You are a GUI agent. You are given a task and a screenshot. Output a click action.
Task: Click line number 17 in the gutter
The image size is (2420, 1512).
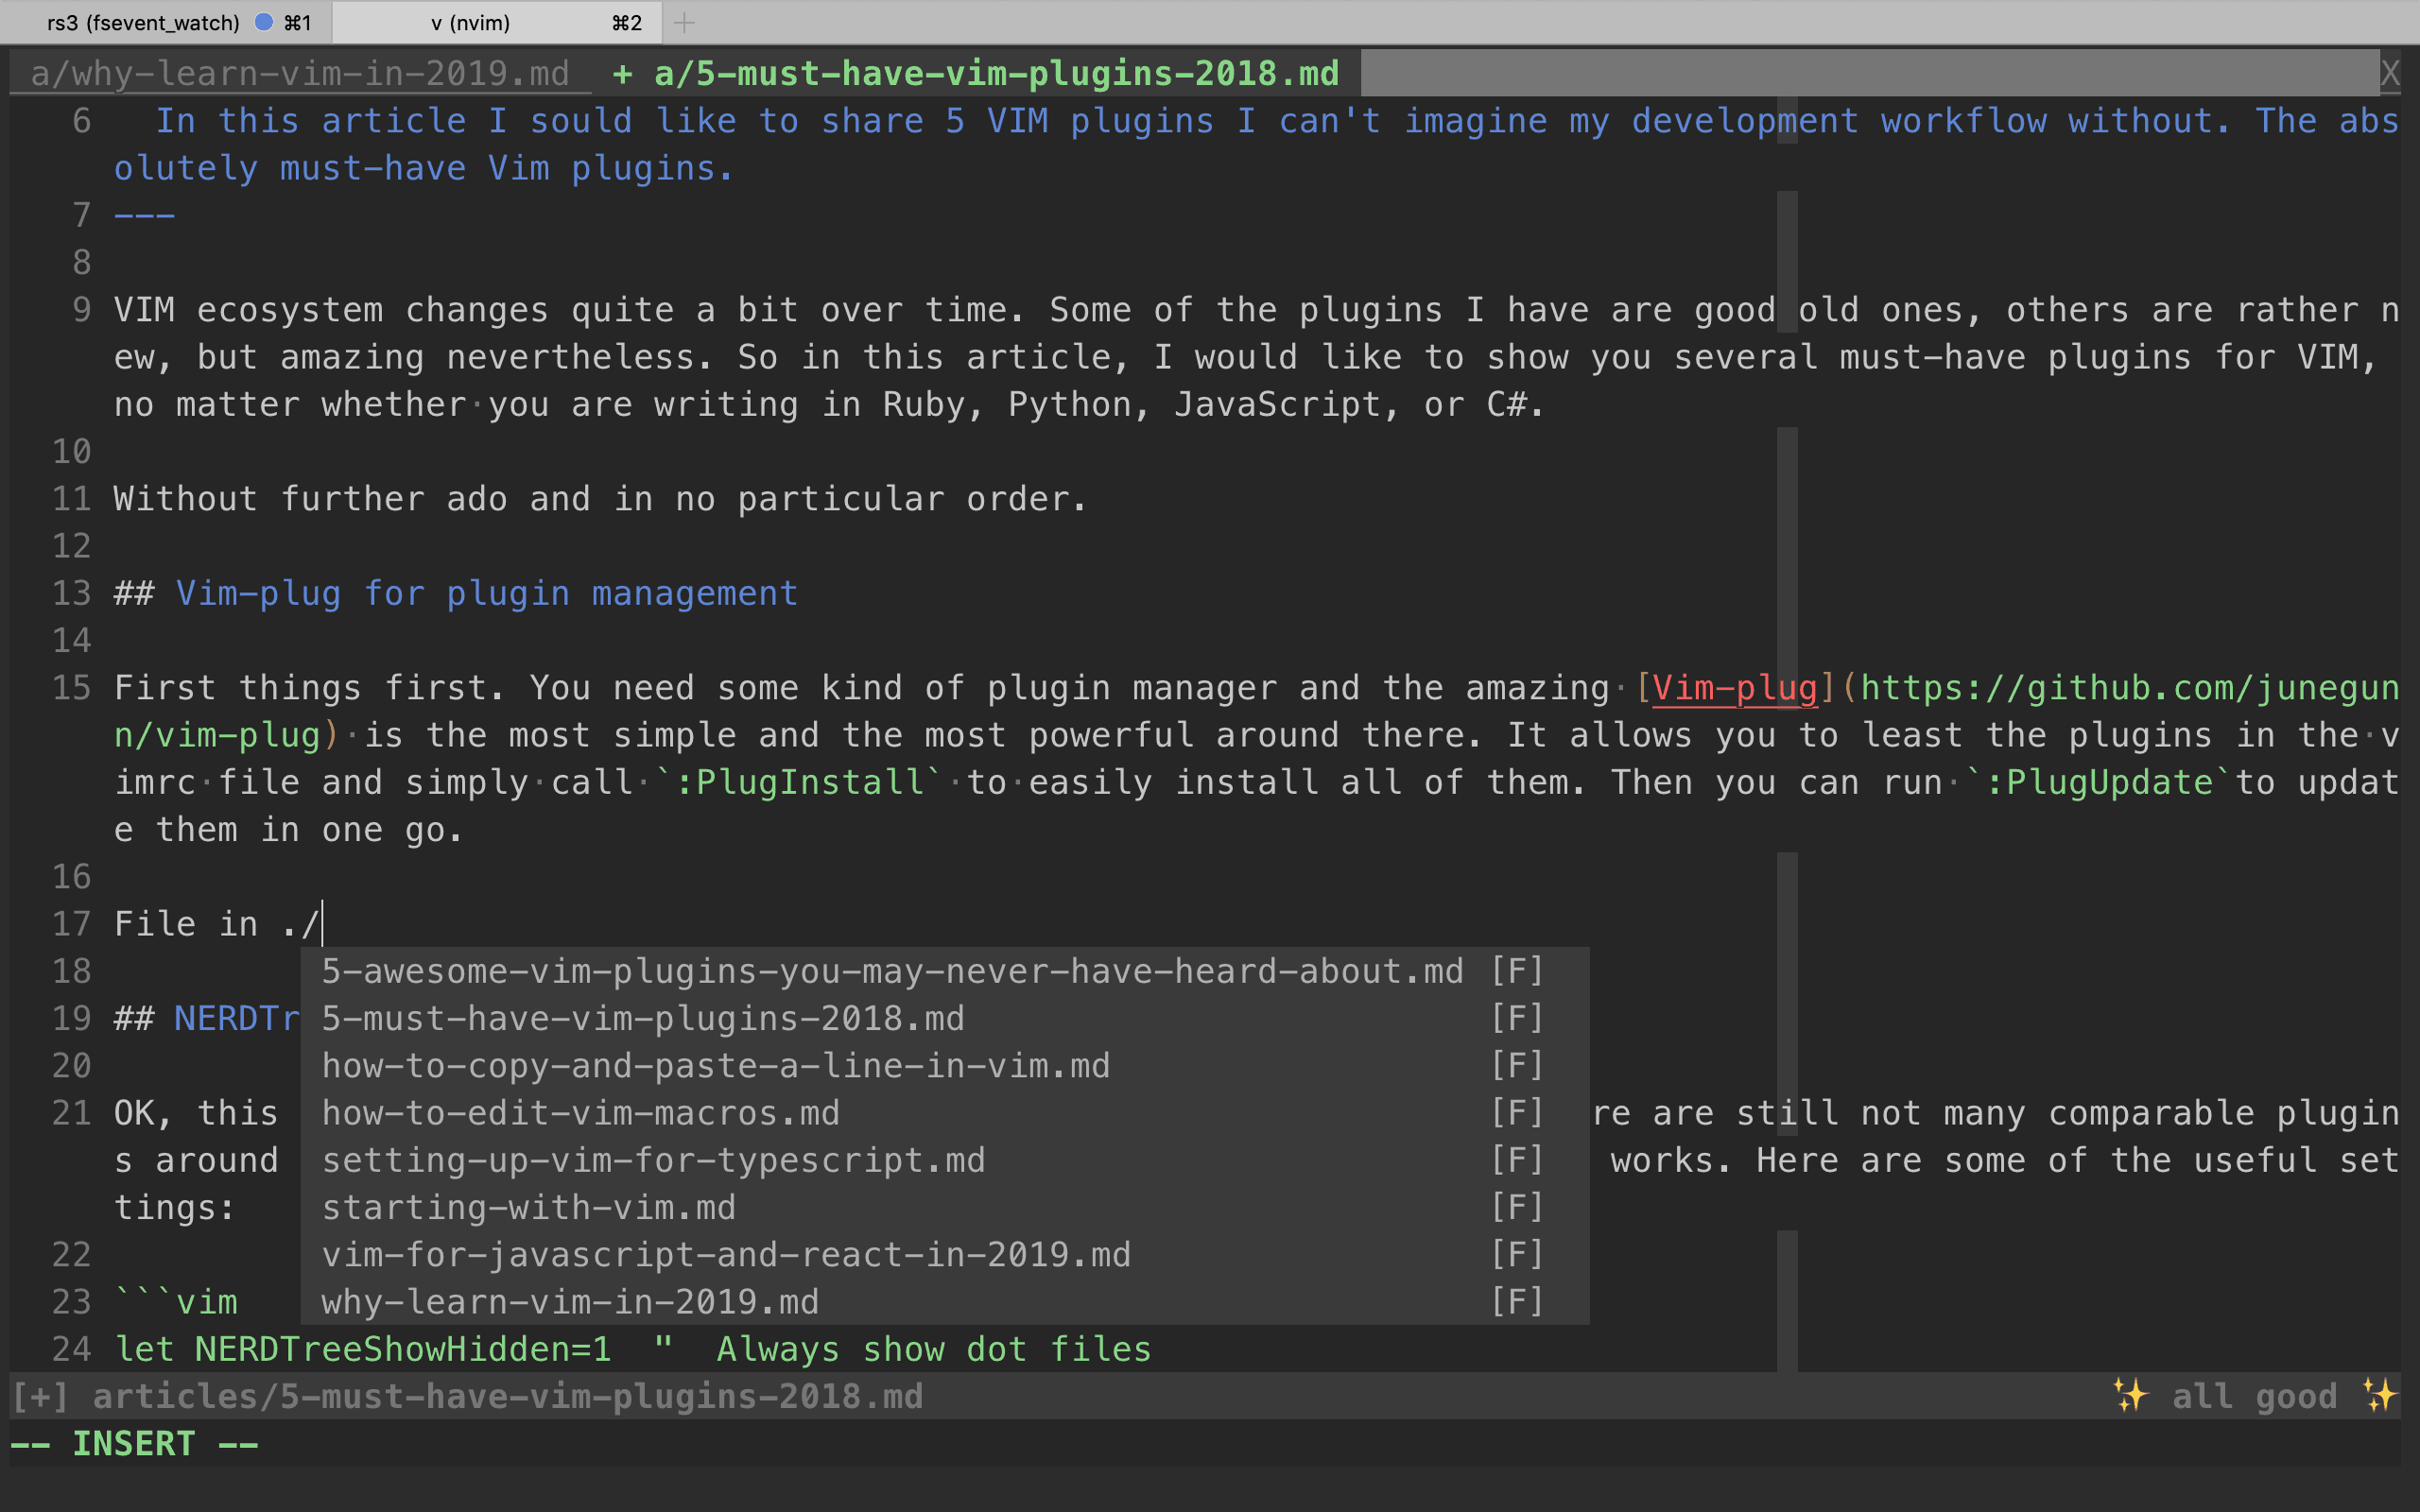pyautogui.click(x=71, y=924)
